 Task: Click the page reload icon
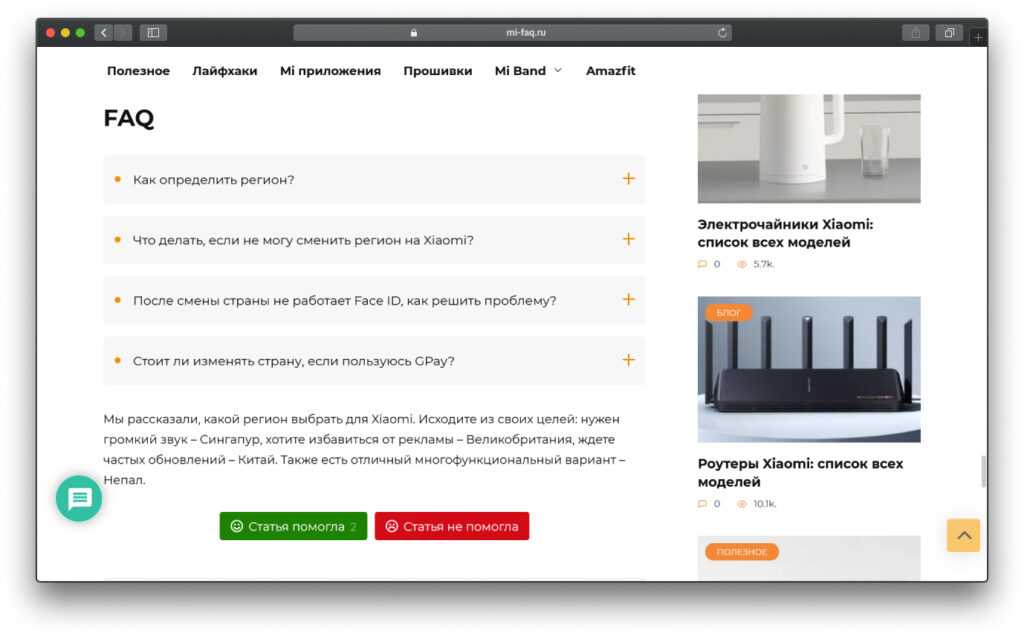pyautogui.click(x=722, y=33)
